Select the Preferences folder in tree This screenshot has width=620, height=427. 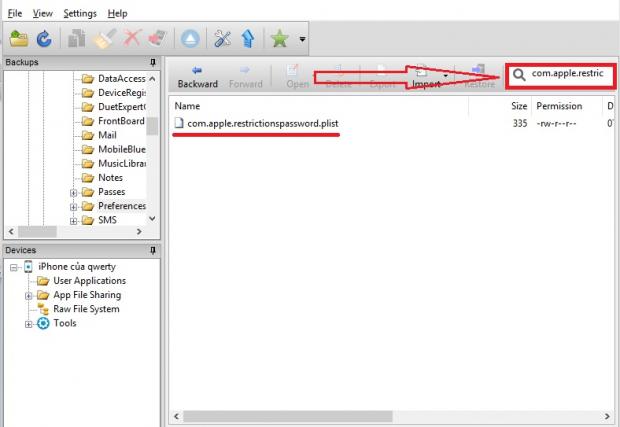[x=121, y=206]
